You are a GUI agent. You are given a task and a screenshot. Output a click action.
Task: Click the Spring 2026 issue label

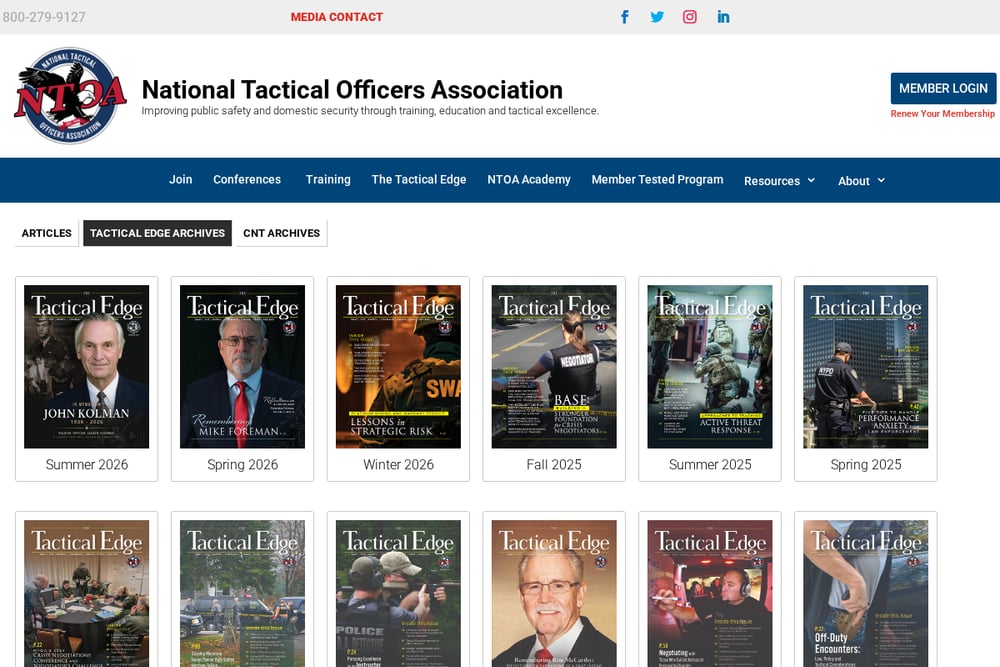(242, 465)
